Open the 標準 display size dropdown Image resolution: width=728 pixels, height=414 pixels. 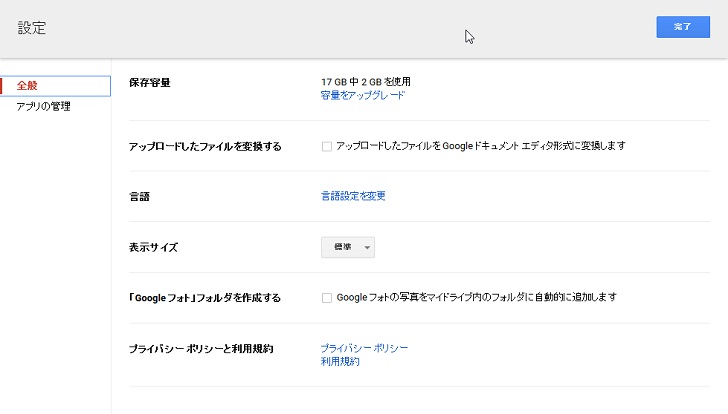tap(346, 247)
